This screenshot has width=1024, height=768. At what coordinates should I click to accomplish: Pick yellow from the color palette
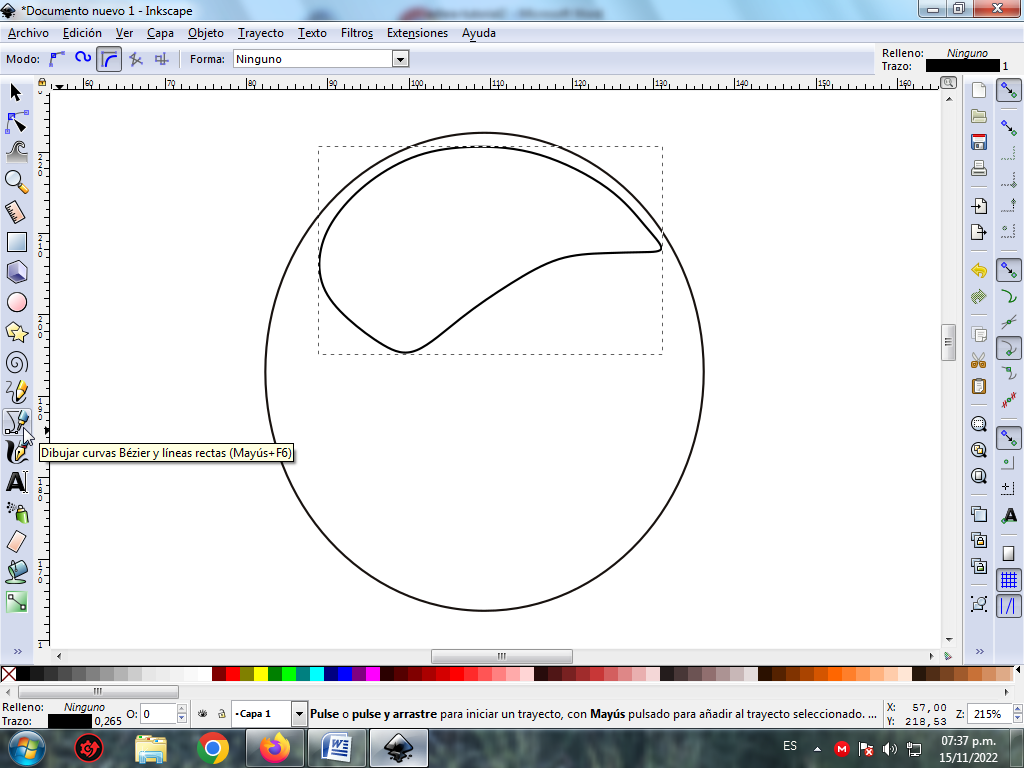pyautogui.click(x=261, y=673)
